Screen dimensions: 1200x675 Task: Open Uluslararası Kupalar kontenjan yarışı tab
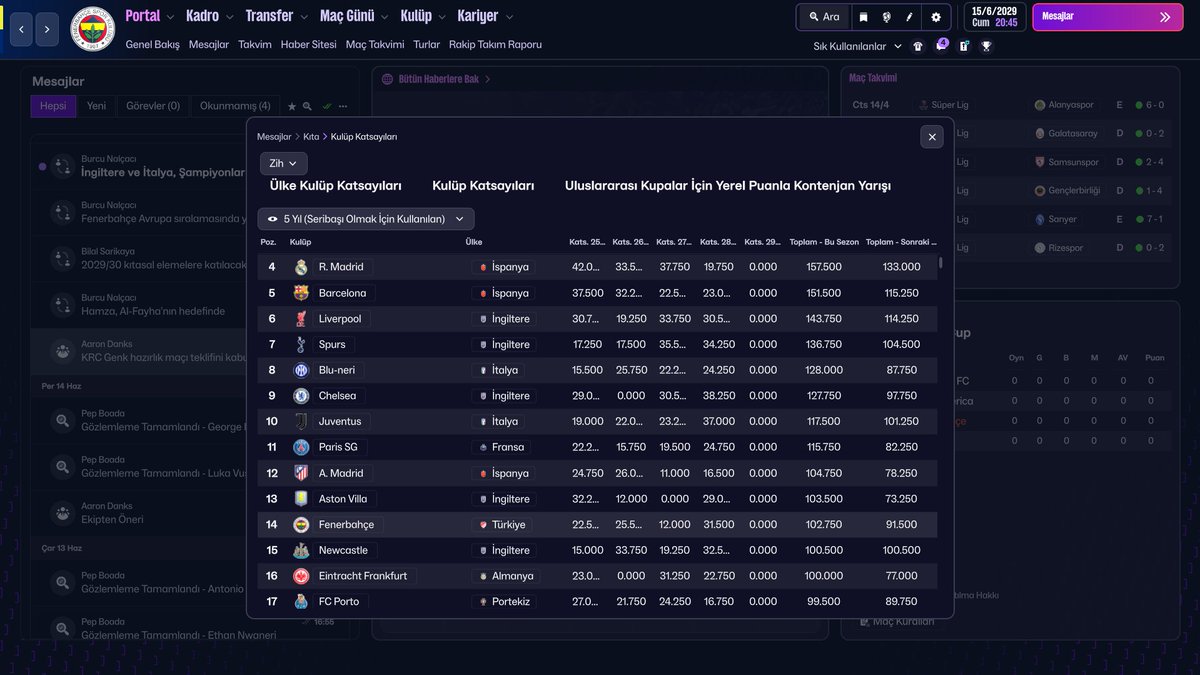[728, 186]
